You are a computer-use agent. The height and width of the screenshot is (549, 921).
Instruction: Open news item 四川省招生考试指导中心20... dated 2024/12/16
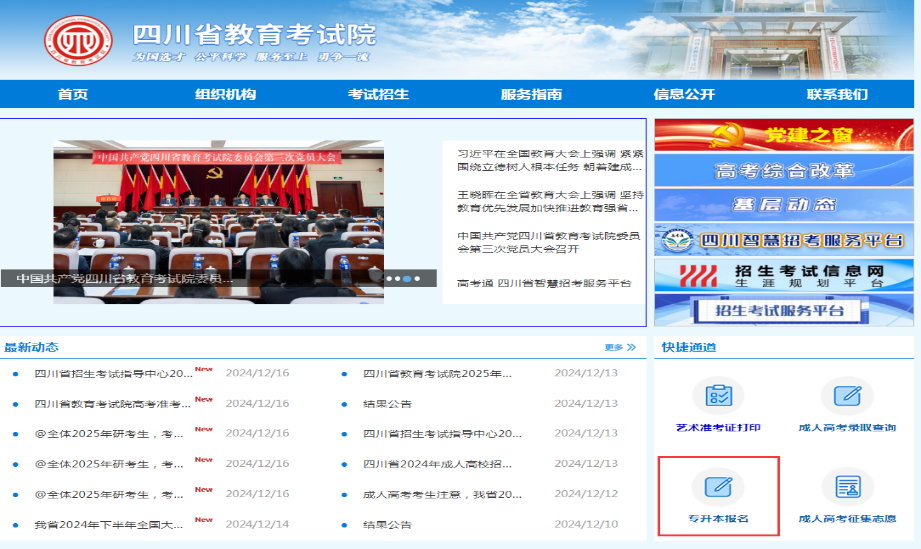tap(113, 373)
